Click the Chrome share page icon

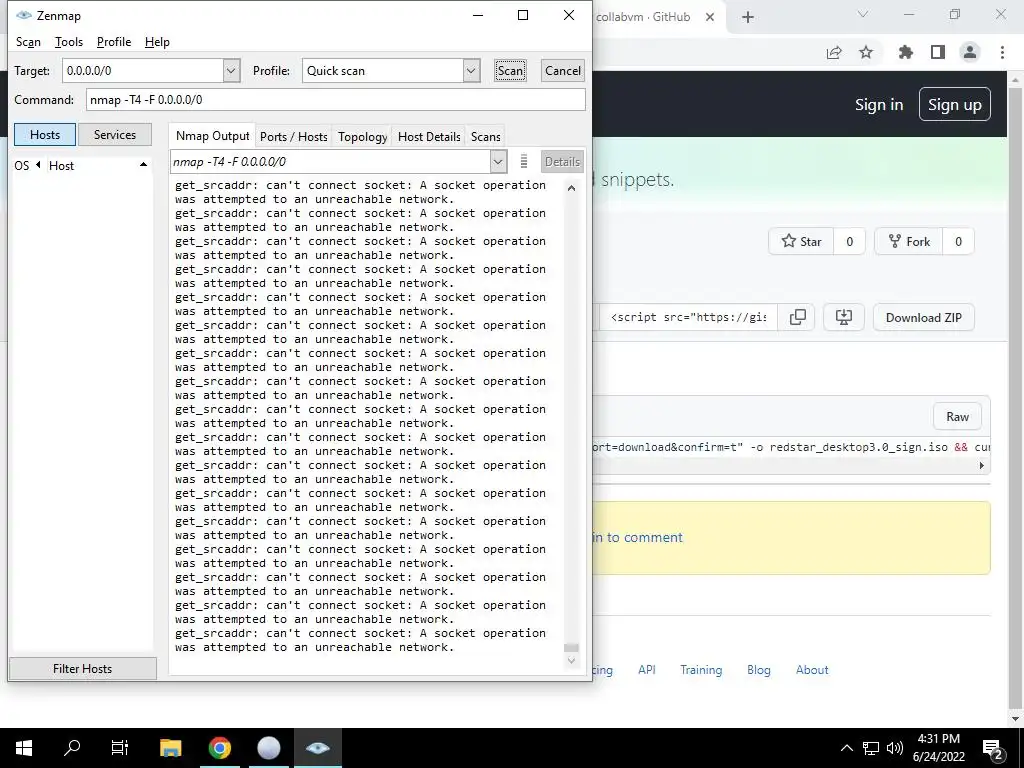point(834,52)
